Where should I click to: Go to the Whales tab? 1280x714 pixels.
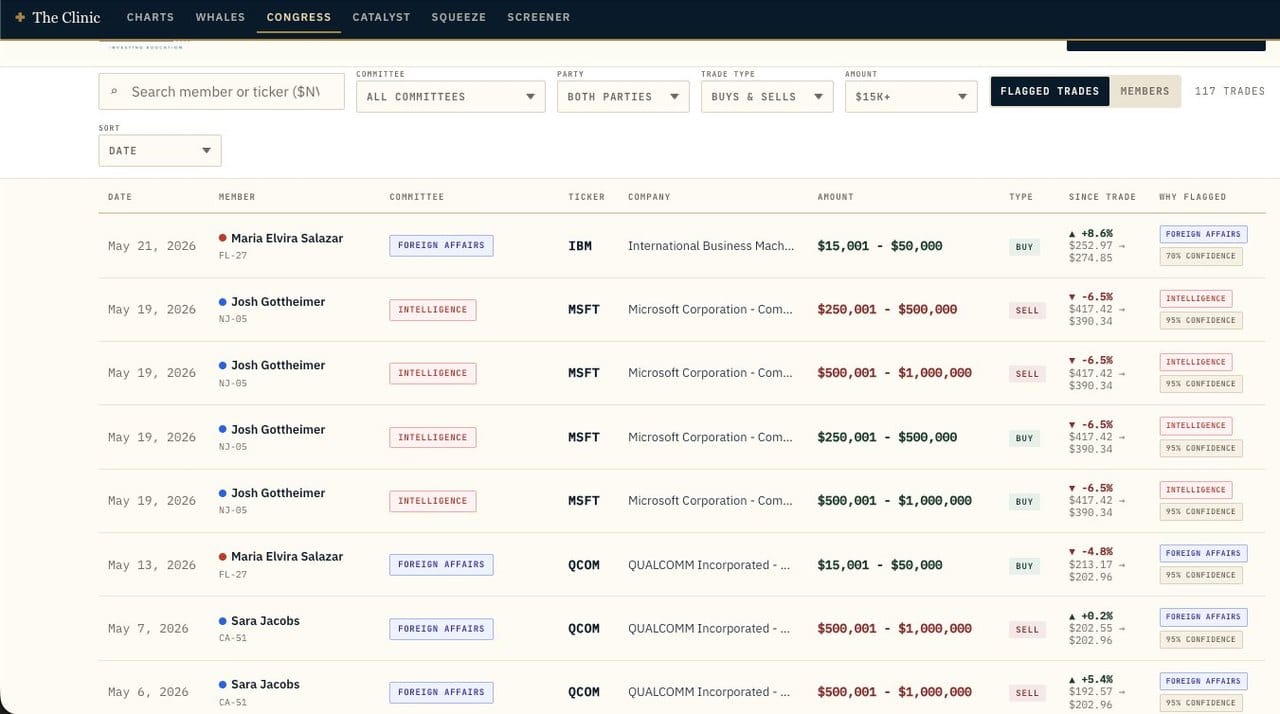tap(220, 17)
